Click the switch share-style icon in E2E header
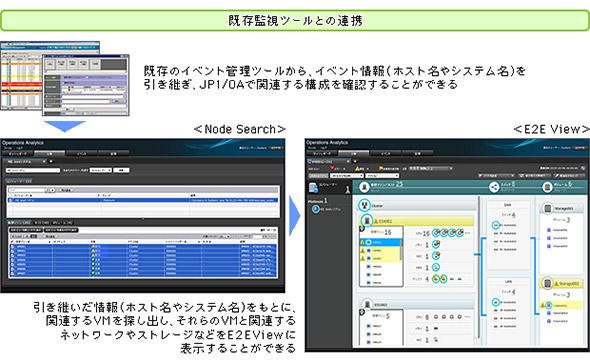590x362 pixels. tap(494, 187)
